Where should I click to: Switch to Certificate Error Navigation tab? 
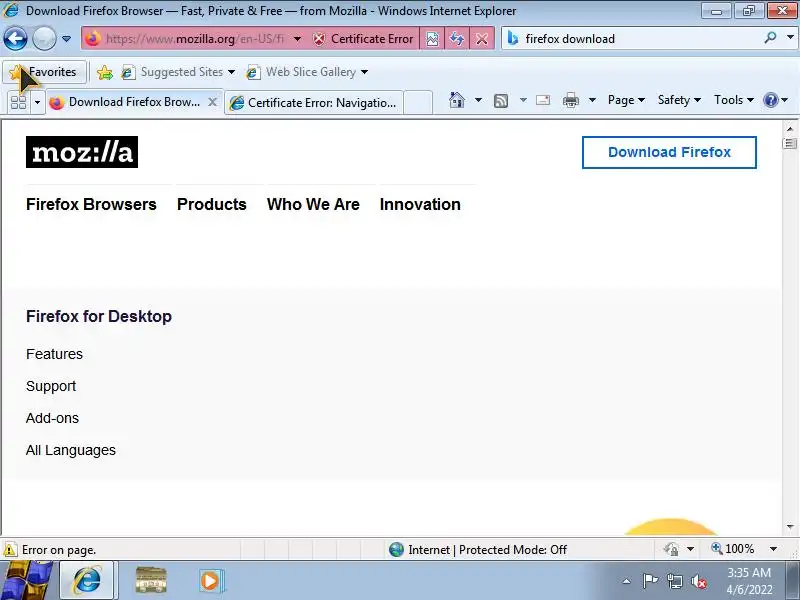[x=314, y=103]
